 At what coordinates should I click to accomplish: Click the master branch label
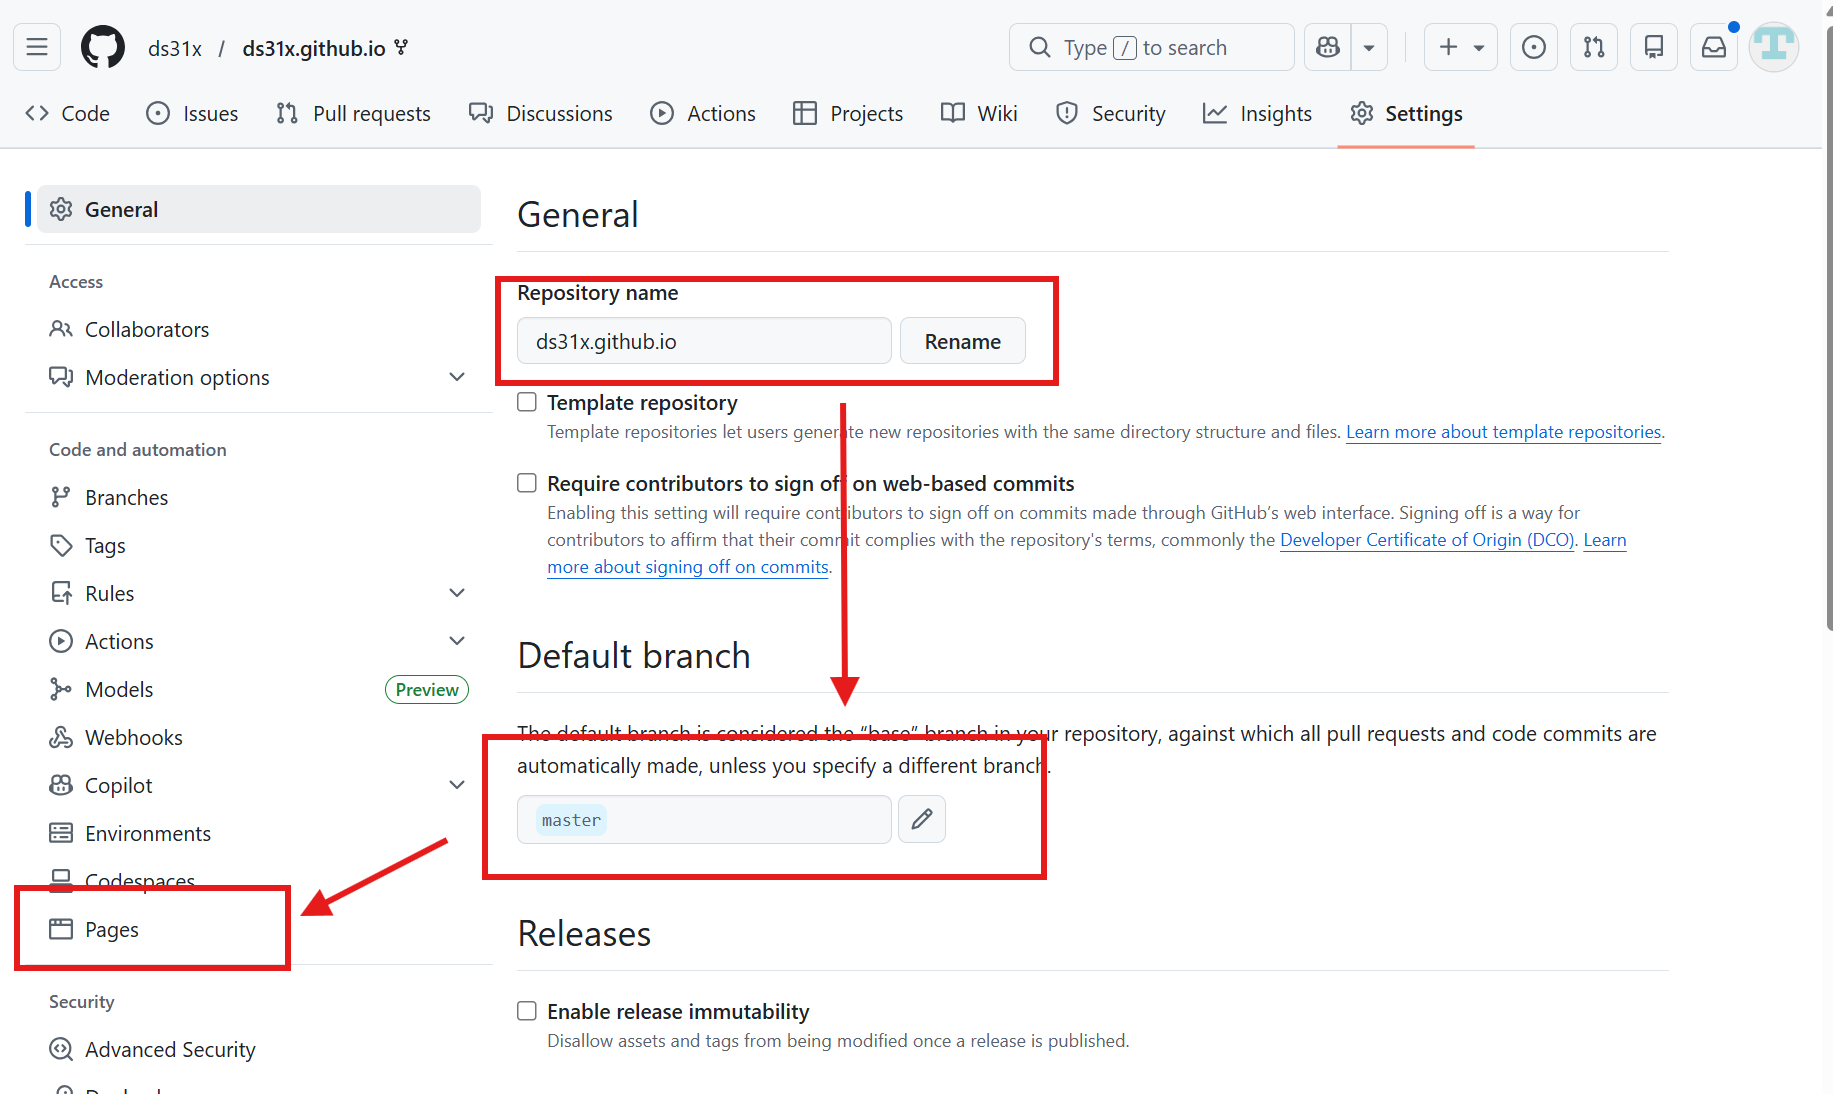571,820
